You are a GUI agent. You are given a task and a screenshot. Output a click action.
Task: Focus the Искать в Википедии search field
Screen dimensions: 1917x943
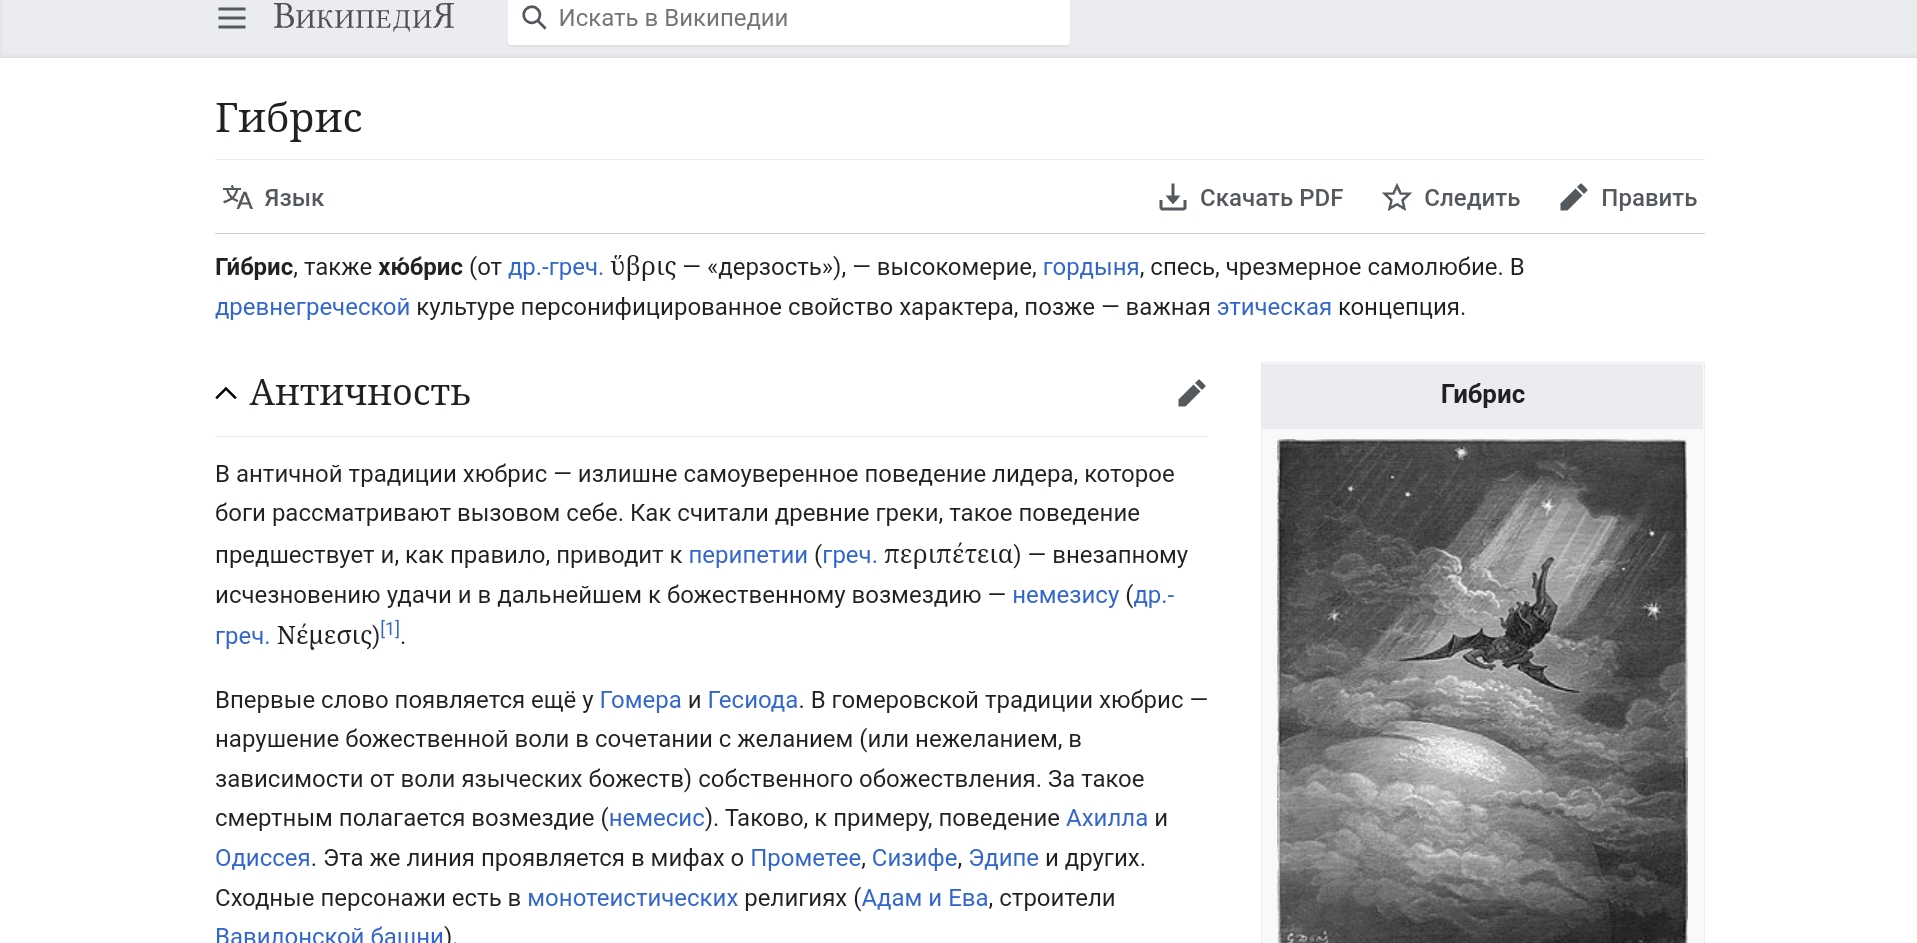pyautogui.click(x=789, y=20)
